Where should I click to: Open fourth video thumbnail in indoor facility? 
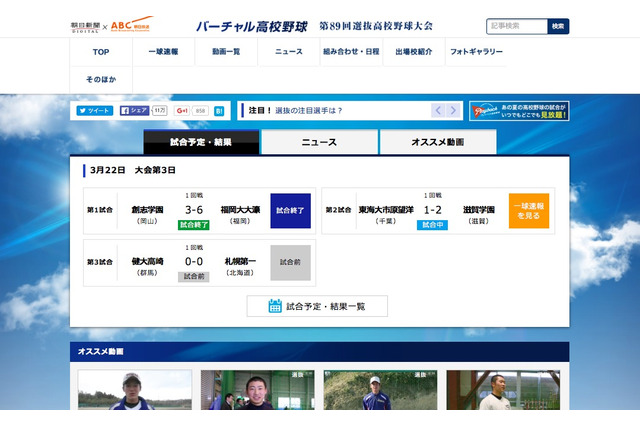(503, 390)
